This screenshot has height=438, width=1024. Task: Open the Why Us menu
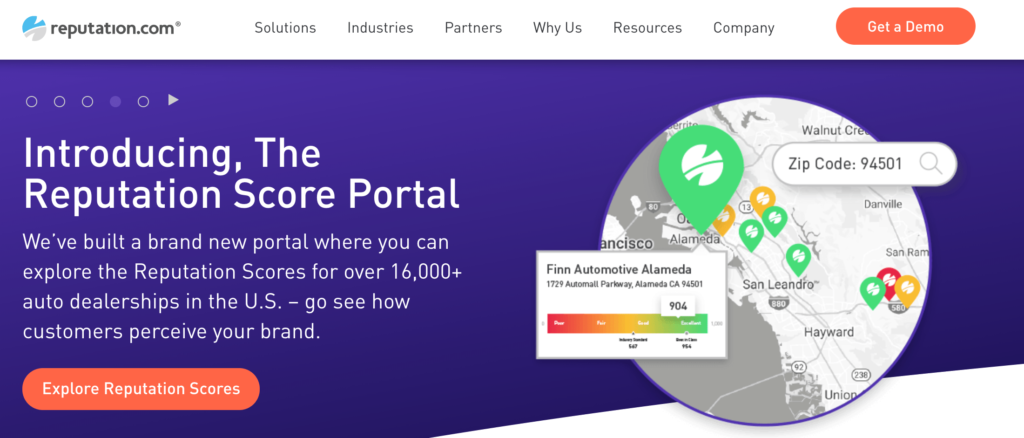pos(557,27)
